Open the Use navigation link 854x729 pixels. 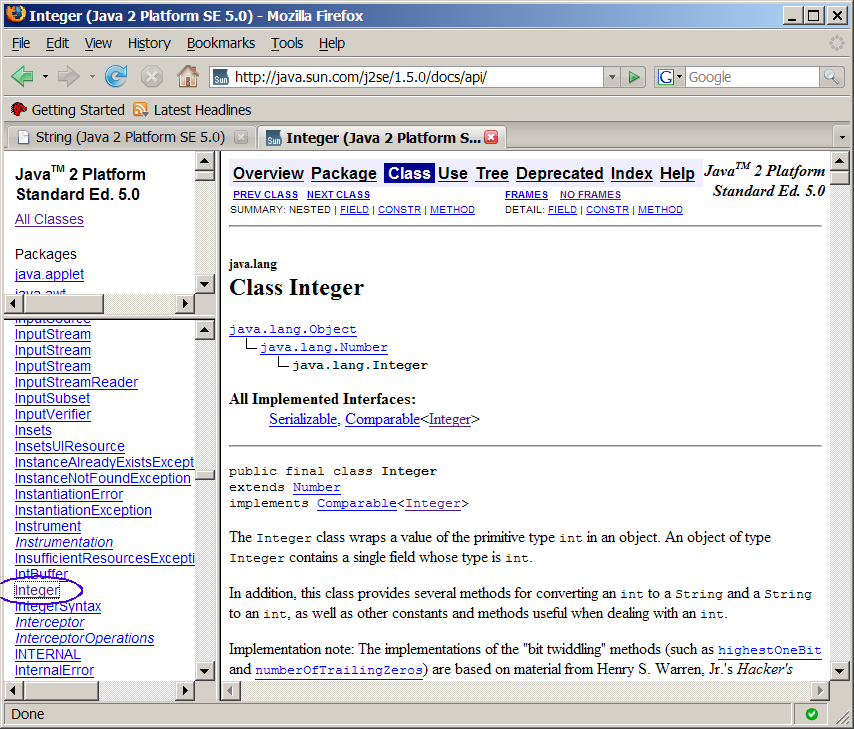tap(453, 173)
